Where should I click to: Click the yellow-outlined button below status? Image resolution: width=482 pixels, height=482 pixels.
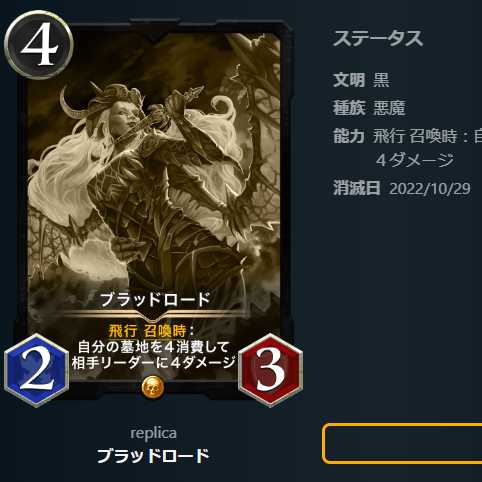coord(402,443)
